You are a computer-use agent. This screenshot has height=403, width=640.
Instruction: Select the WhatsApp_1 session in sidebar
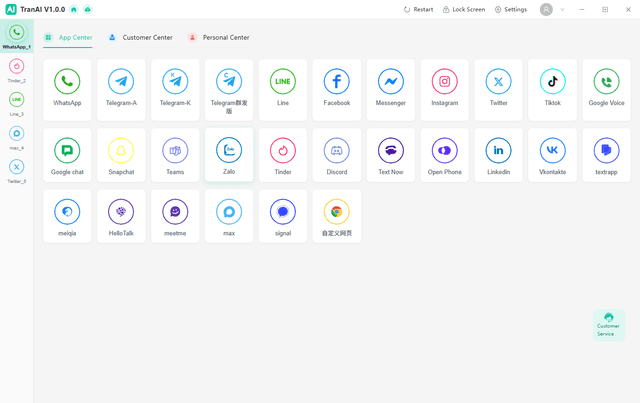[17, 36]
